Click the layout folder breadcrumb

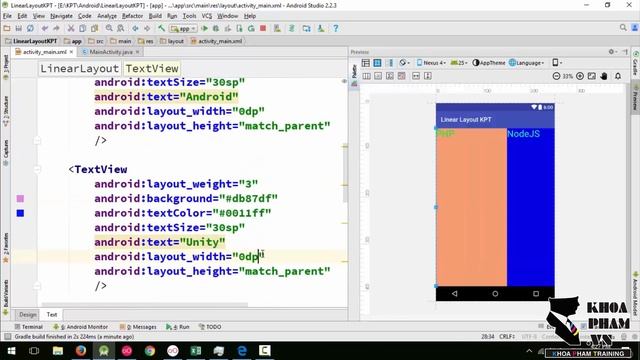[x=172, y=41]
